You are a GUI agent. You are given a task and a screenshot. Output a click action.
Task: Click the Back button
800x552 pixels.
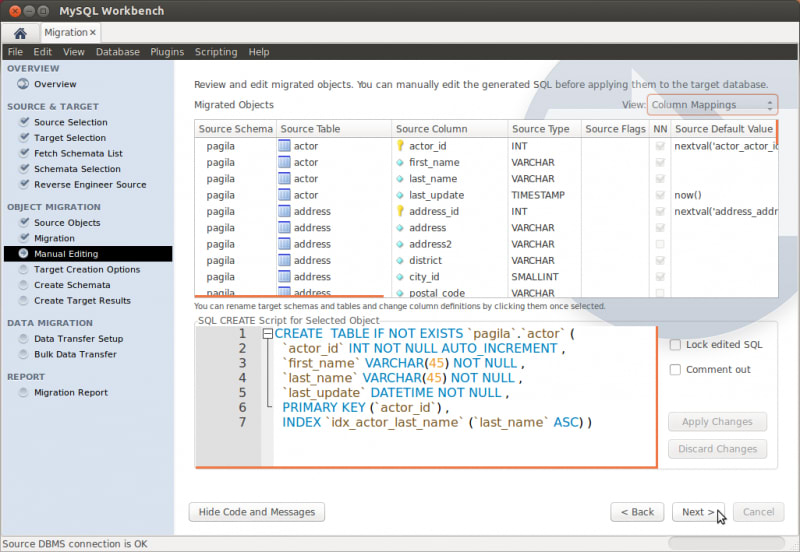(x=637, y=512)
